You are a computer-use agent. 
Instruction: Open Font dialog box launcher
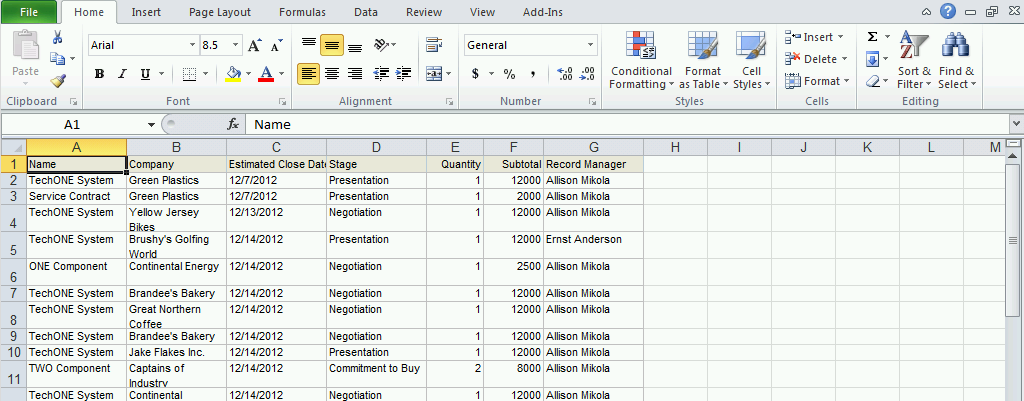[283, 102]
